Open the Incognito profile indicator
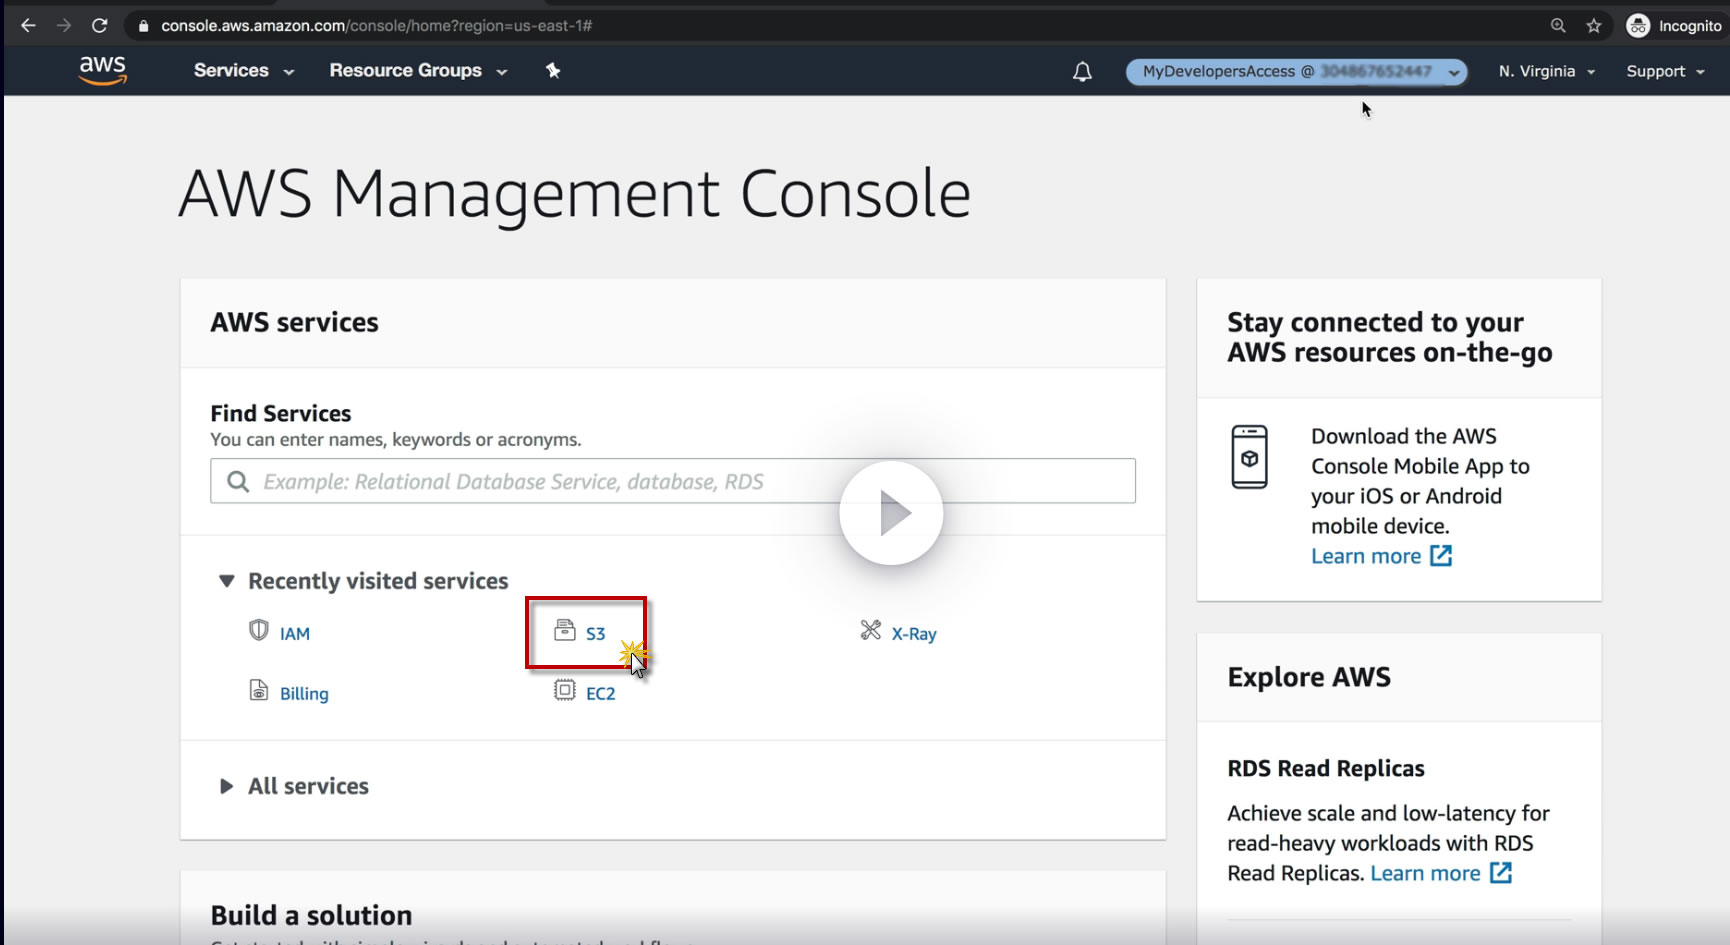The image size is (1730, 945). coord(1674,26)
